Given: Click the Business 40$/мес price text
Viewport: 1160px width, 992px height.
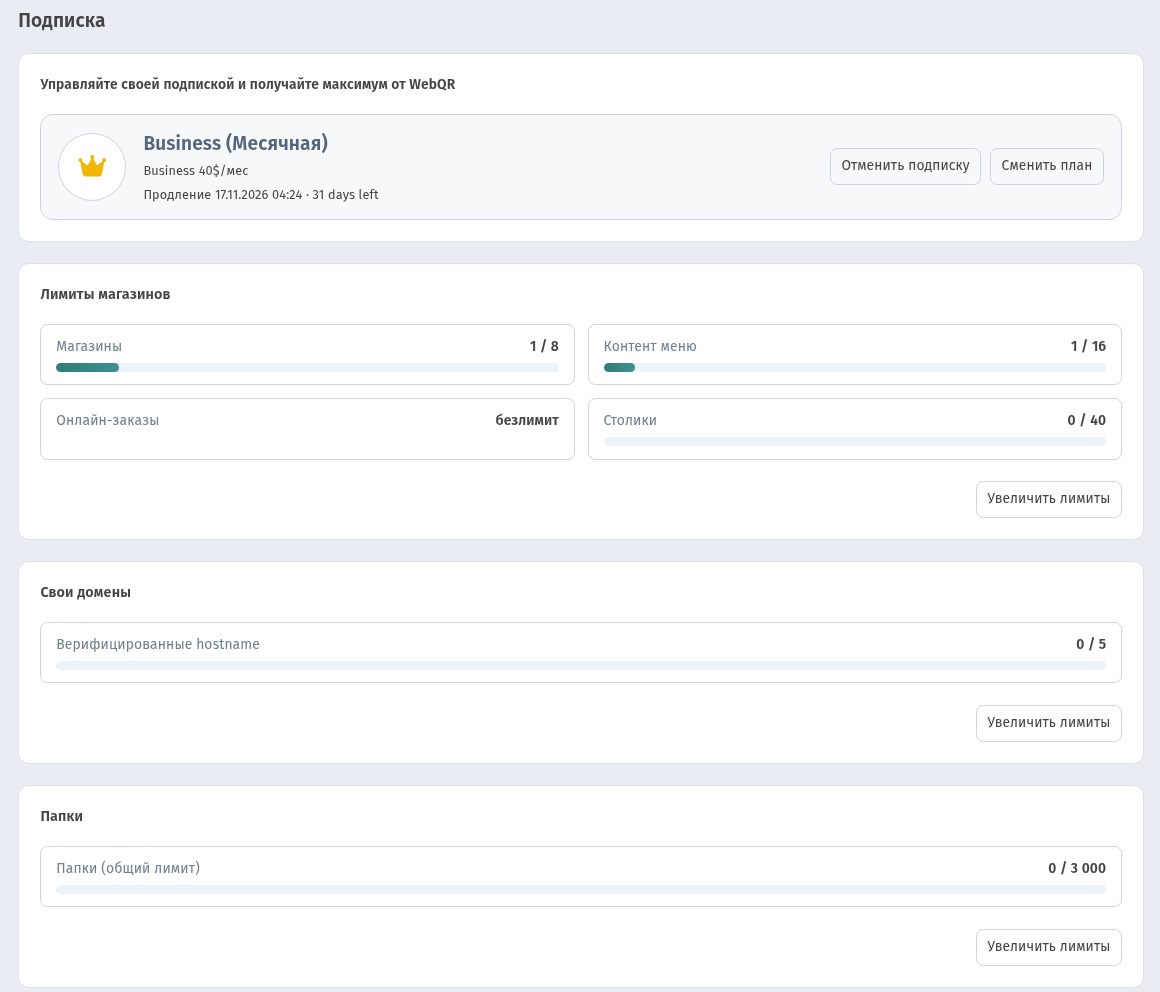Looking at the screenshot, I should click(x=196, y=171).
